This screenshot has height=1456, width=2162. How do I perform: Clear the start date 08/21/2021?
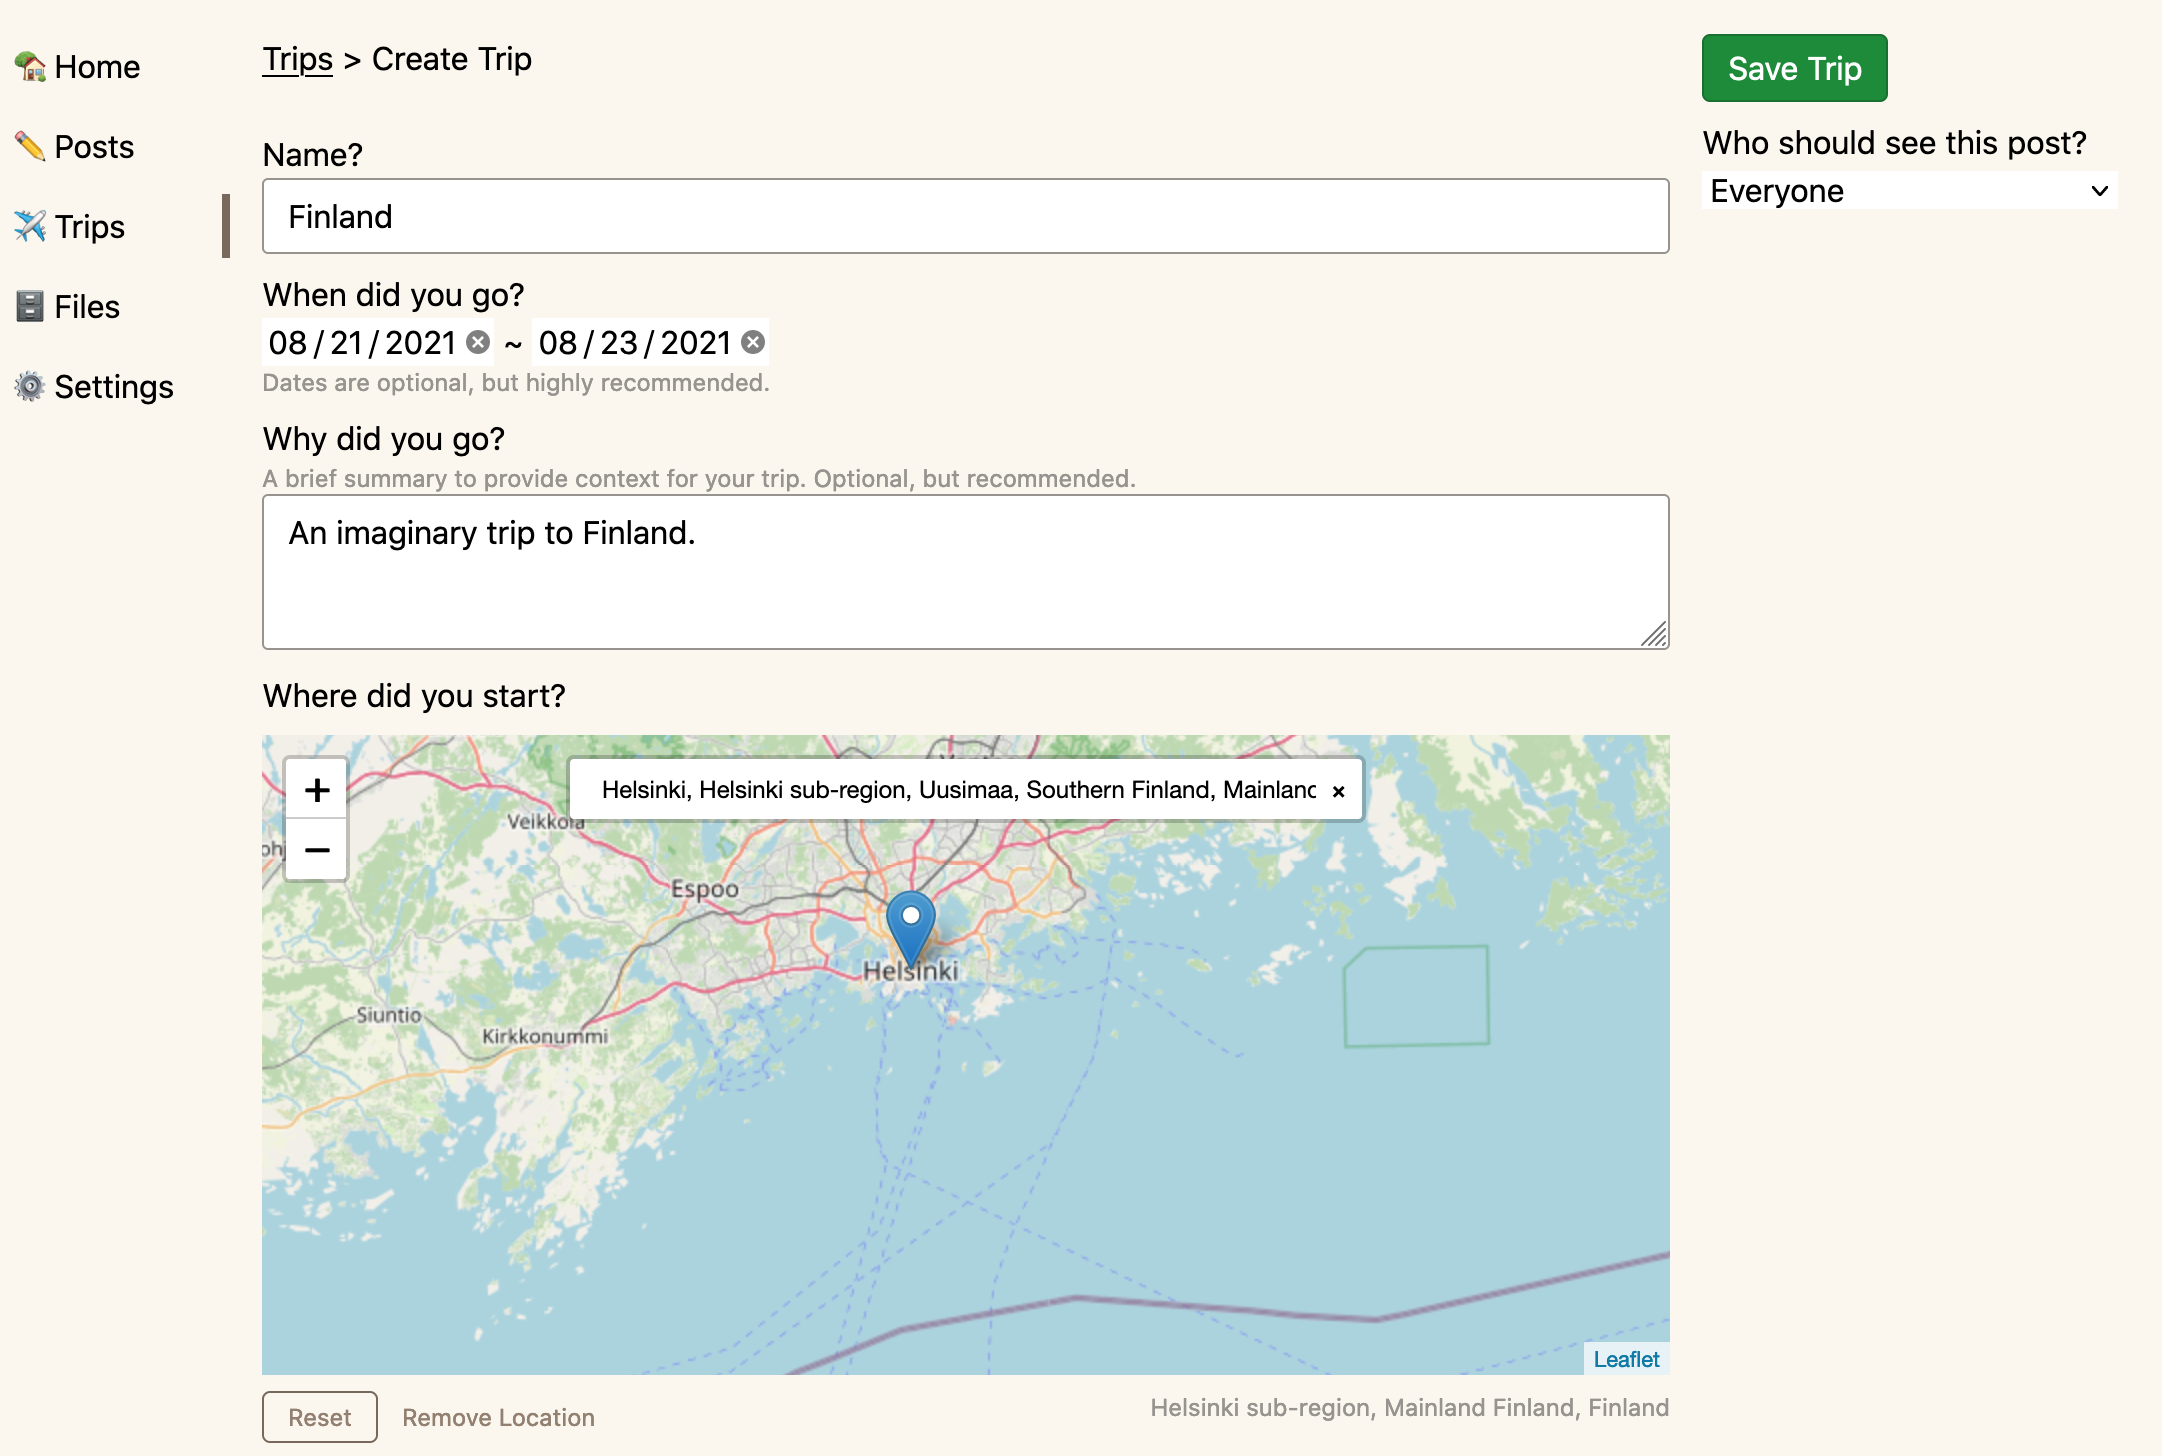pyautogui.click(x=479, y=343)
